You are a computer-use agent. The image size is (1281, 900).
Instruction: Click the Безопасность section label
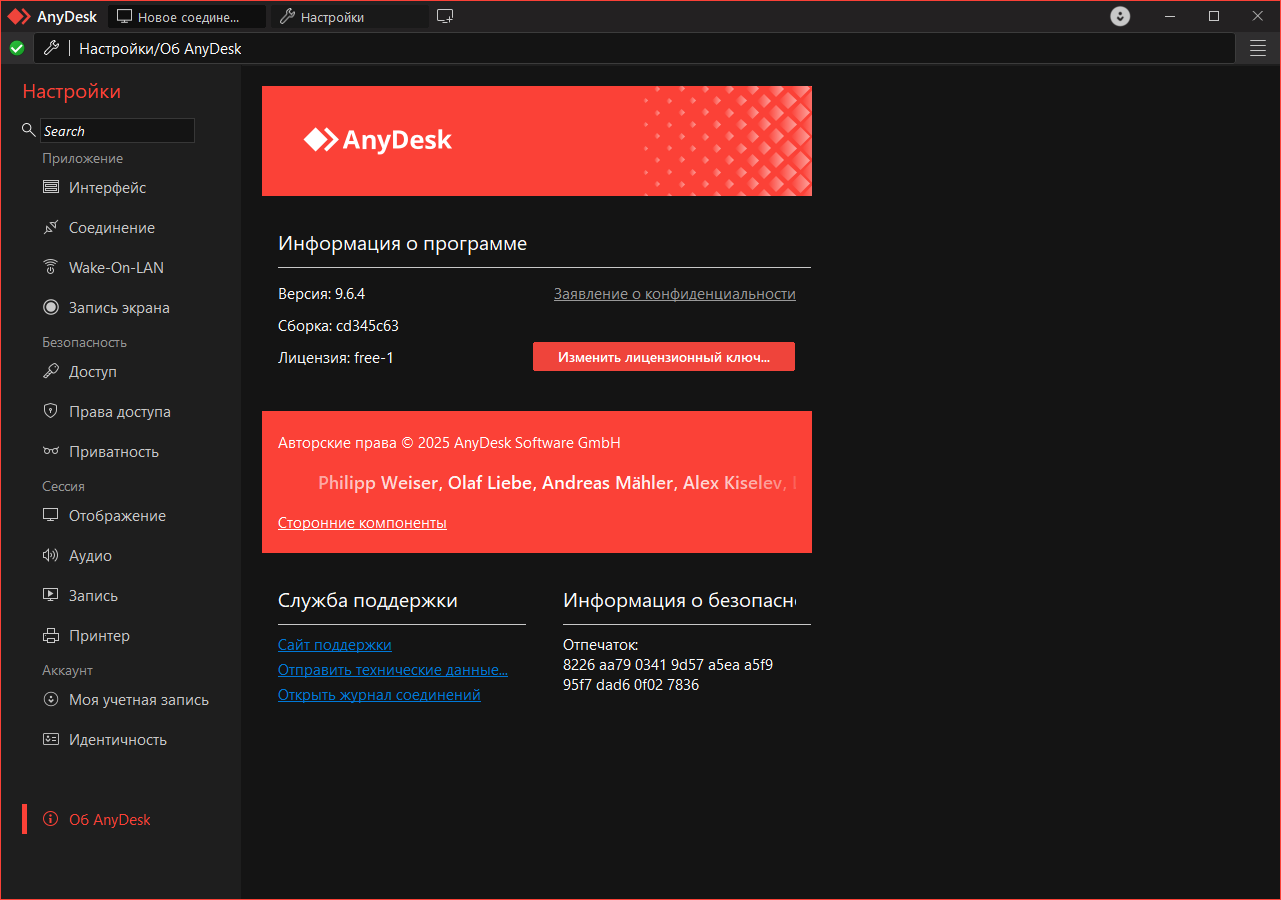(84, 342)
